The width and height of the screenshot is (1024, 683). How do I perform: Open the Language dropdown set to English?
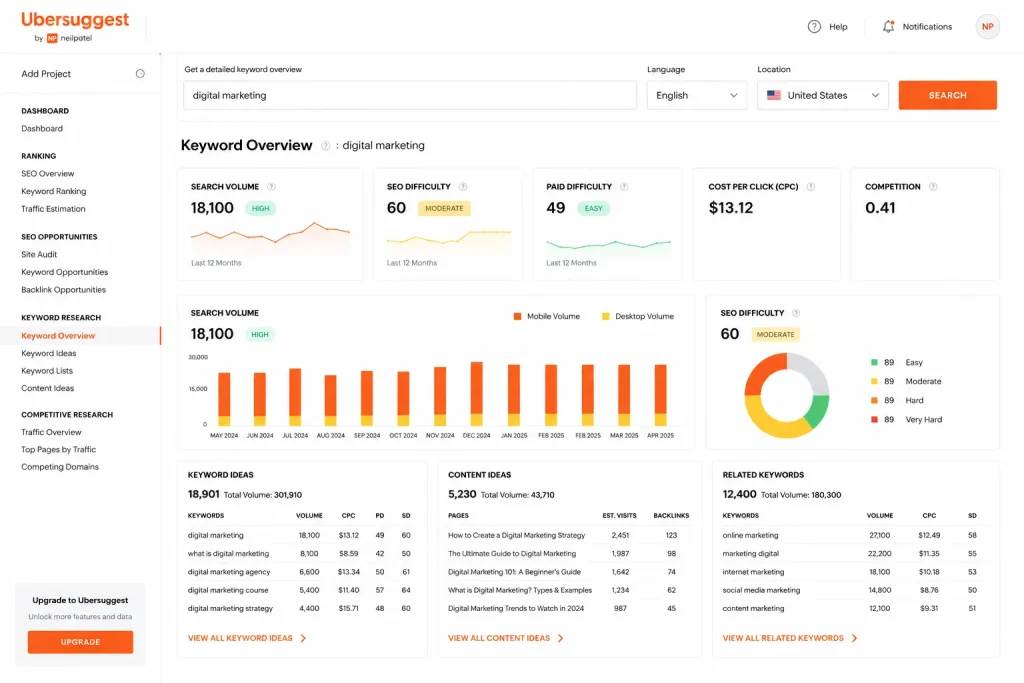[696, 95]
